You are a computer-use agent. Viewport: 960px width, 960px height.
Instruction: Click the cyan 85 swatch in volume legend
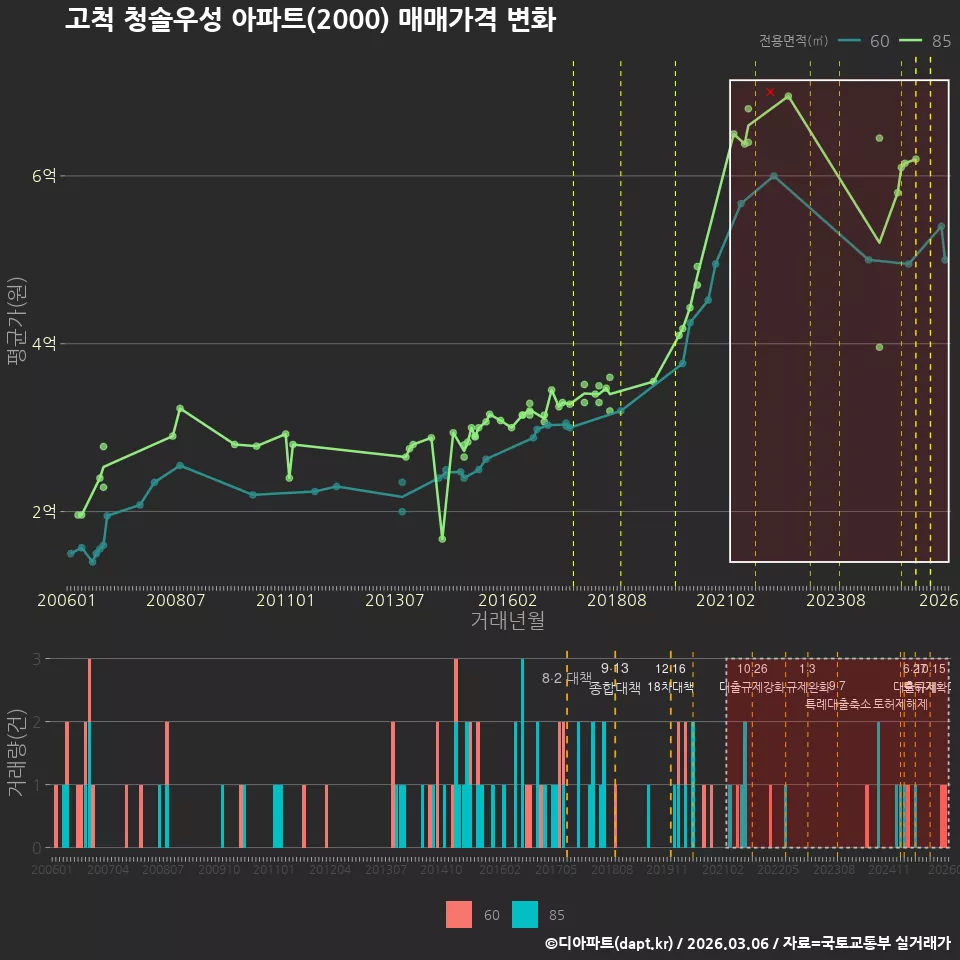525,915
